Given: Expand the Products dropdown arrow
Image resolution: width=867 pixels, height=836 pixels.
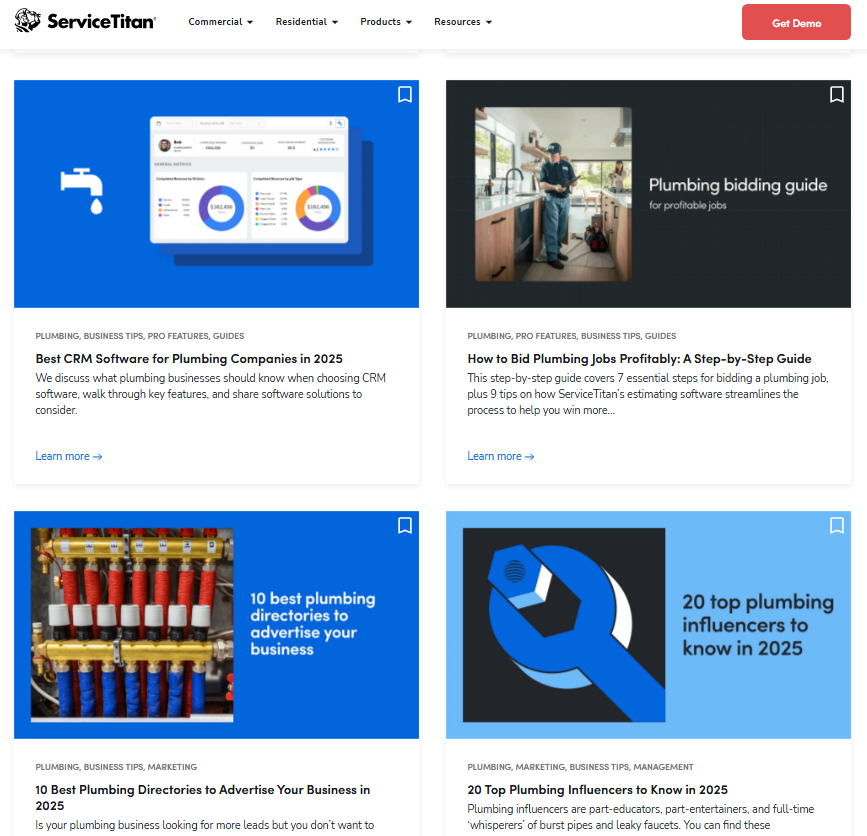Looking at the screenshot, I should (x=409, y=22).
